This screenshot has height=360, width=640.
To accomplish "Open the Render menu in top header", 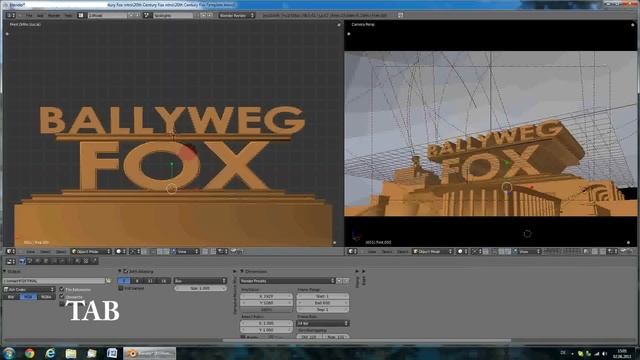I will (54, 16).
